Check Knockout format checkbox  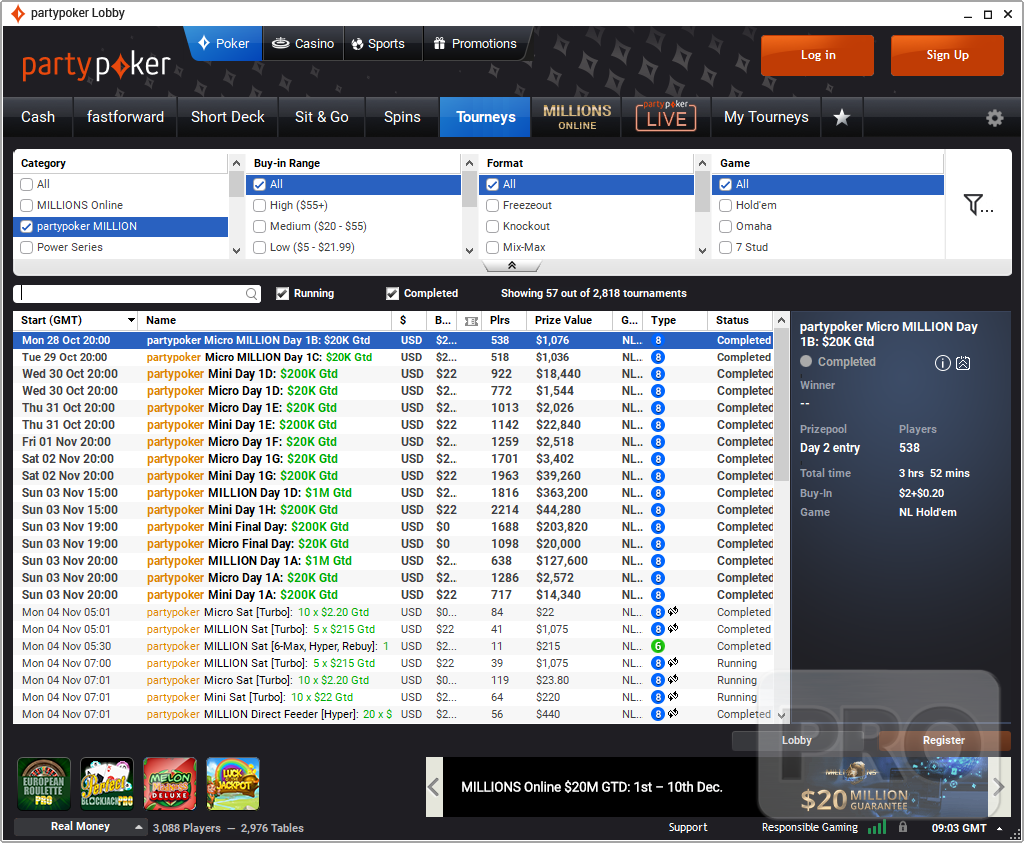click(x=492, y=227)
